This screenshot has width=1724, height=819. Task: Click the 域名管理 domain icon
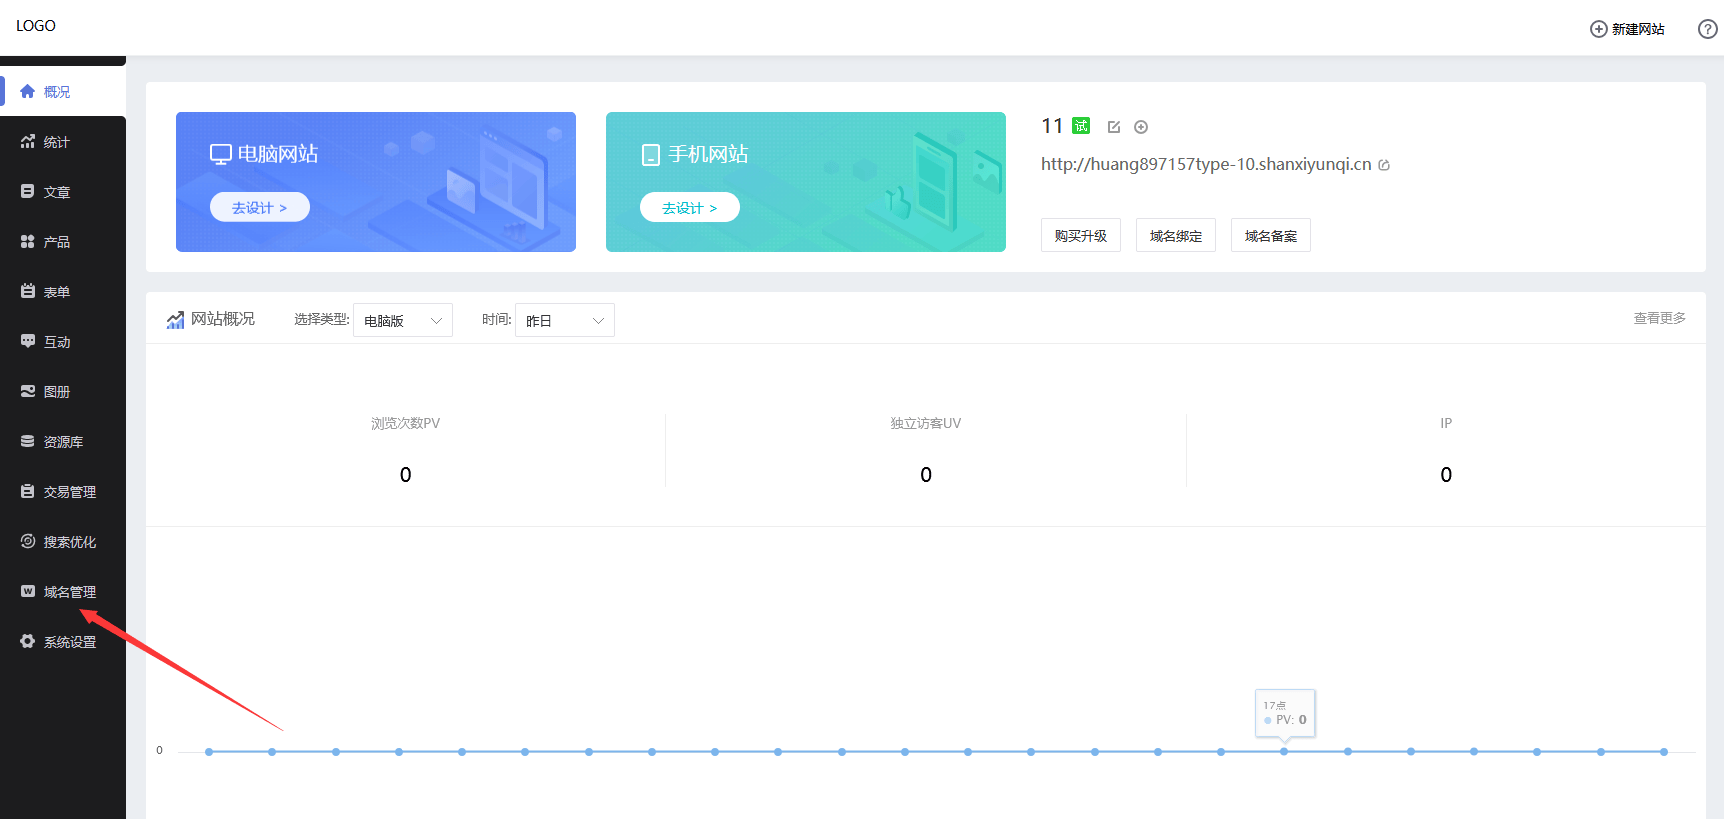point(28,591)
